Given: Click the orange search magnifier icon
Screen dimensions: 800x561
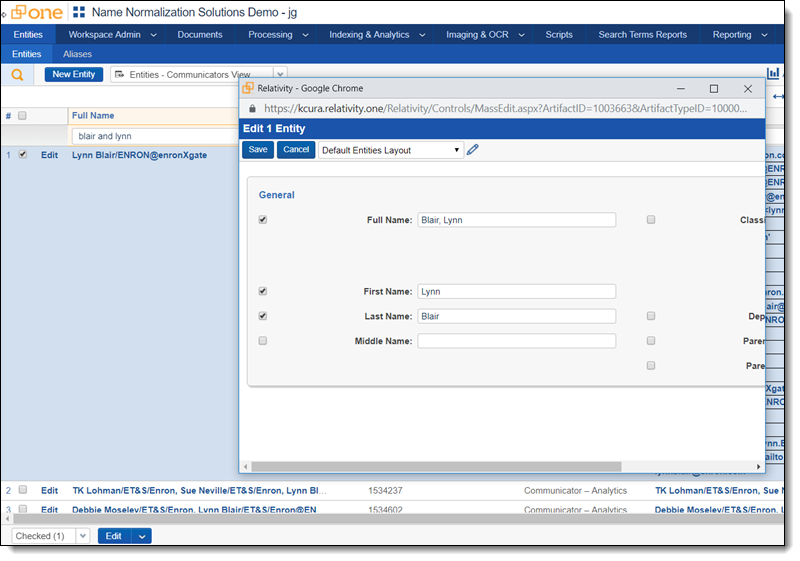Looking at the screenshot, I should pos(17,75).
